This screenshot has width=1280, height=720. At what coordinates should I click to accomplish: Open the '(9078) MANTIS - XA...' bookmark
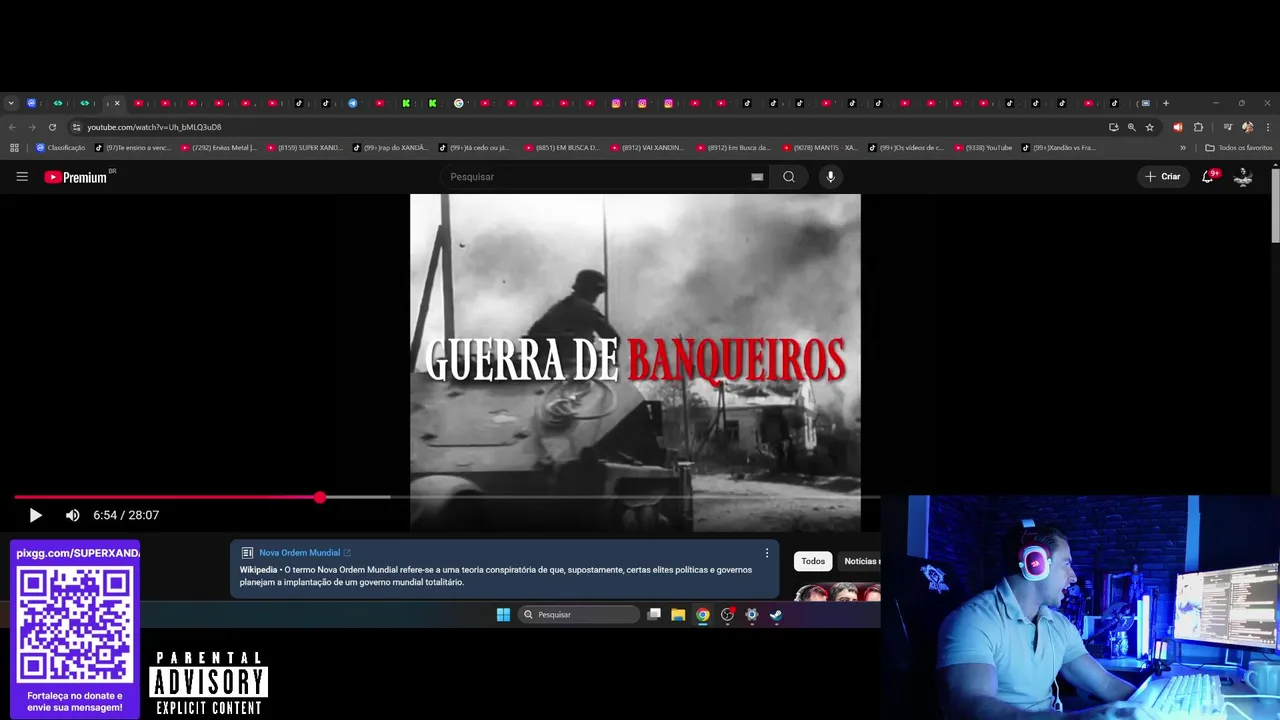click(x=821, y=148)
